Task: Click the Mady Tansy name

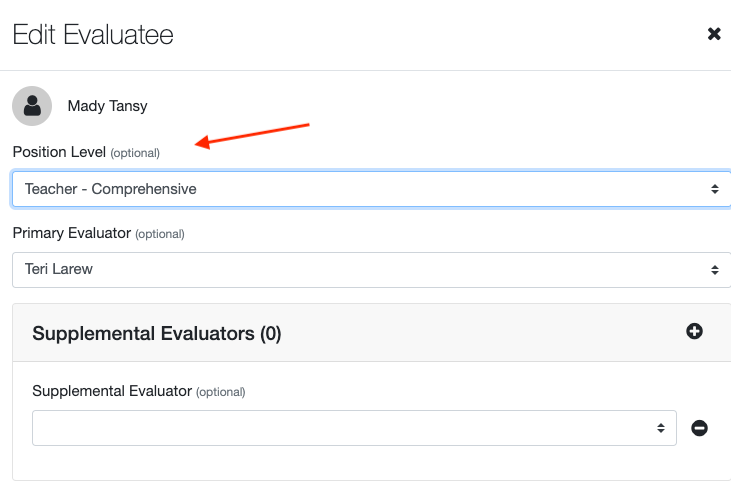Action: (107, 106)
